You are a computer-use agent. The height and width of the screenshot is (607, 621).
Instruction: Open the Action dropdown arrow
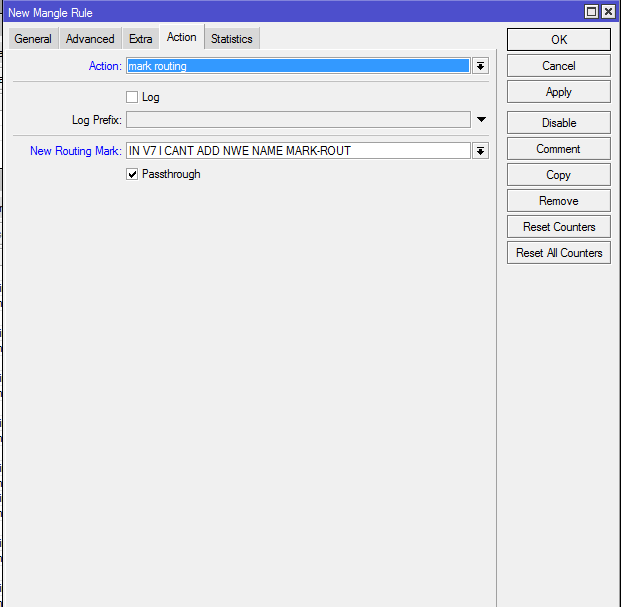[480, 66]
